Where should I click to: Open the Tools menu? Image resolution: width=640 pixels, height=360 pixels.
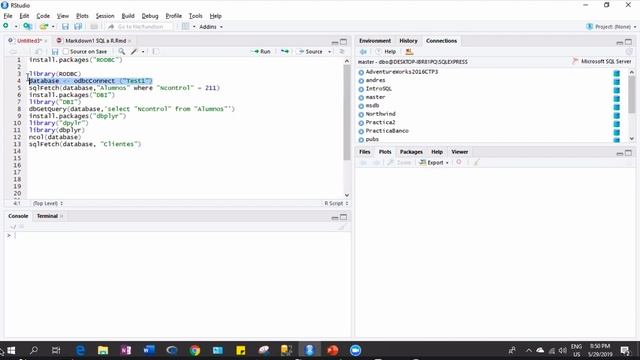(x=196, y=16)
